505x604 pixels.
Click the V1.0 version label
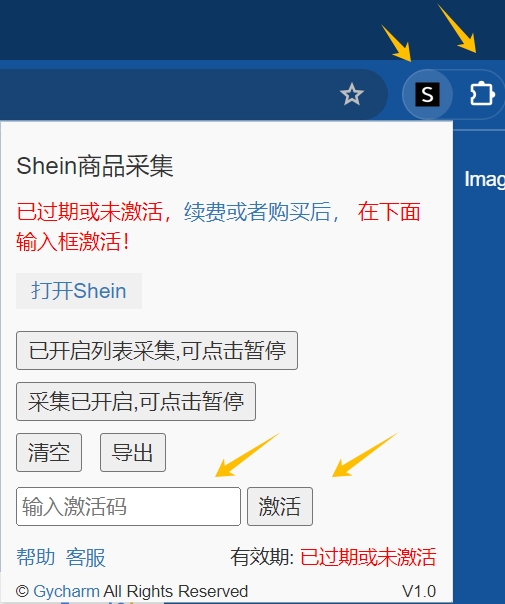[x=419, y=591]
